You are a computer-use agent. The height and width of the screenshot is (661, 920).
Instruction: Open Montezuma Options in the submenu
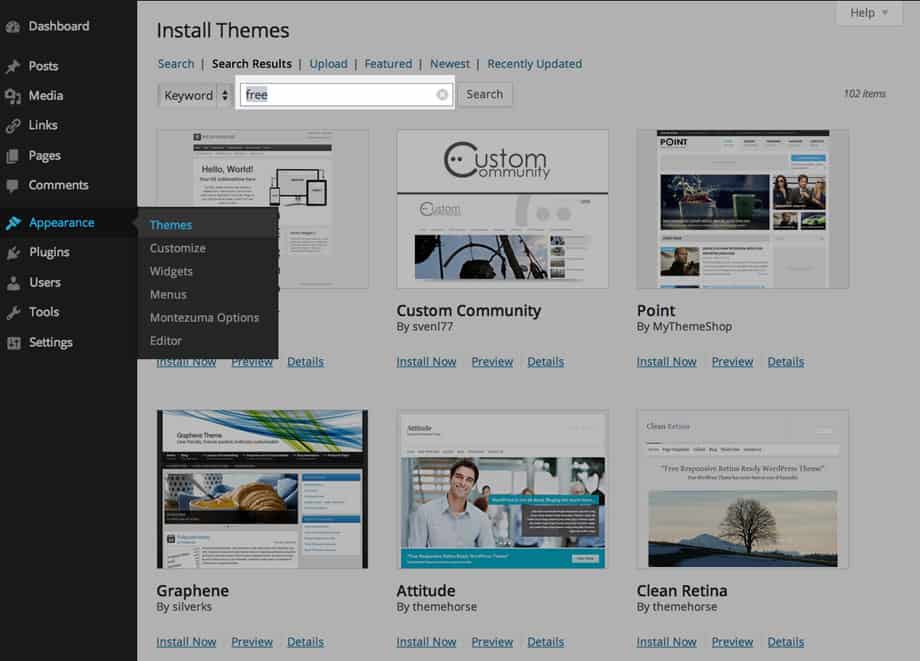pyautogui.click(x=204, y=318)
